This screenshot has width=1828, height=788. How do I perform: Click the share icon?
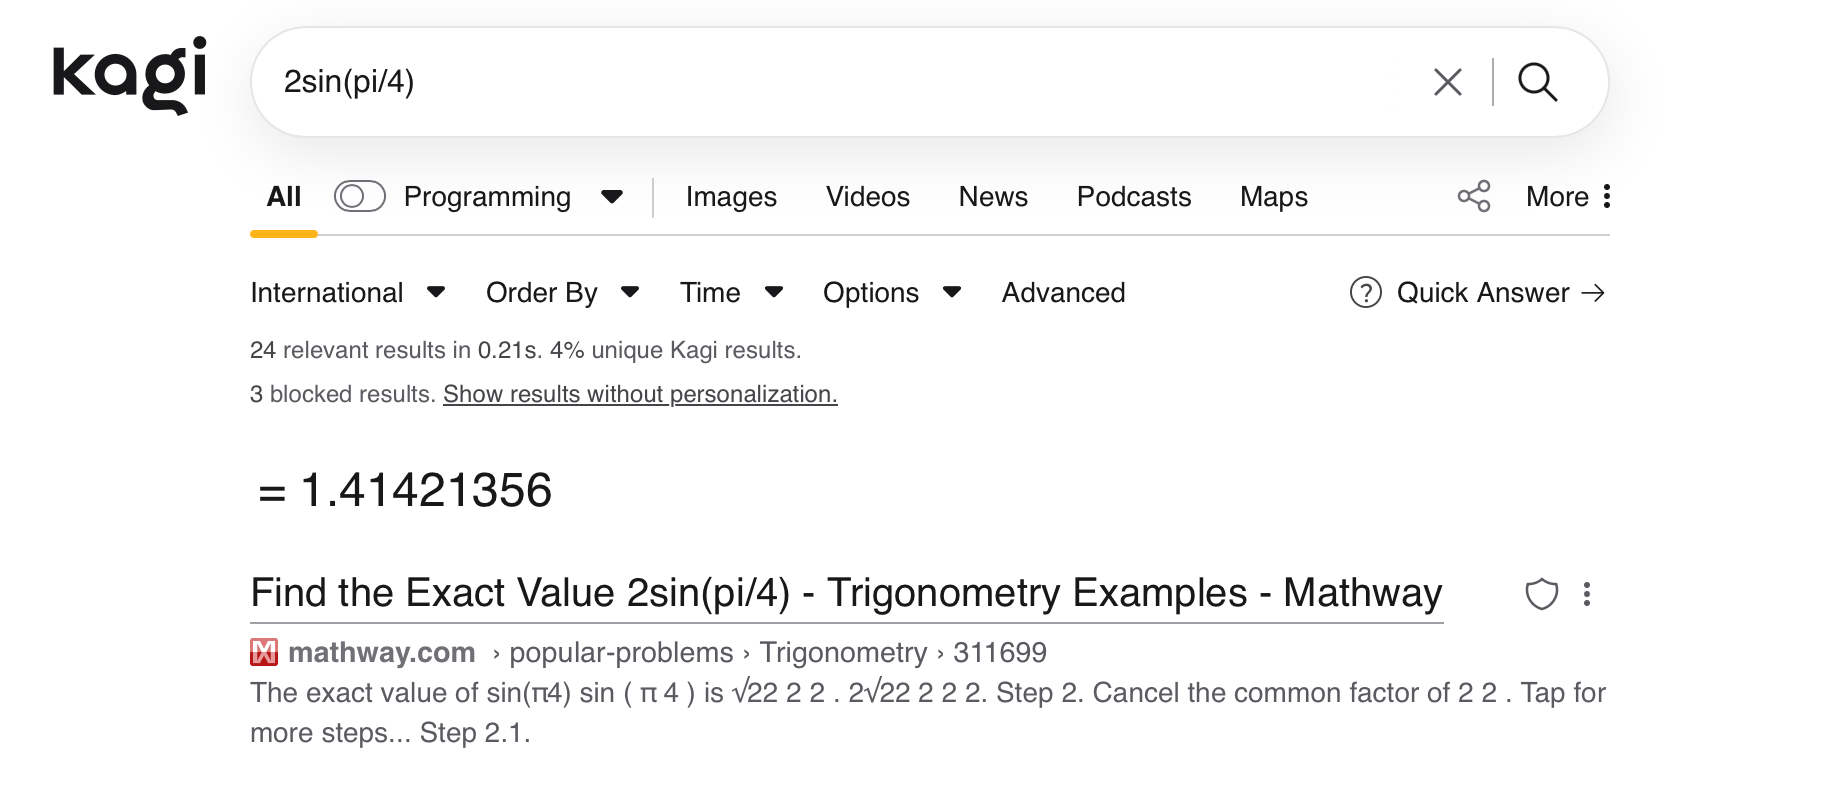tap(1473, 196)
